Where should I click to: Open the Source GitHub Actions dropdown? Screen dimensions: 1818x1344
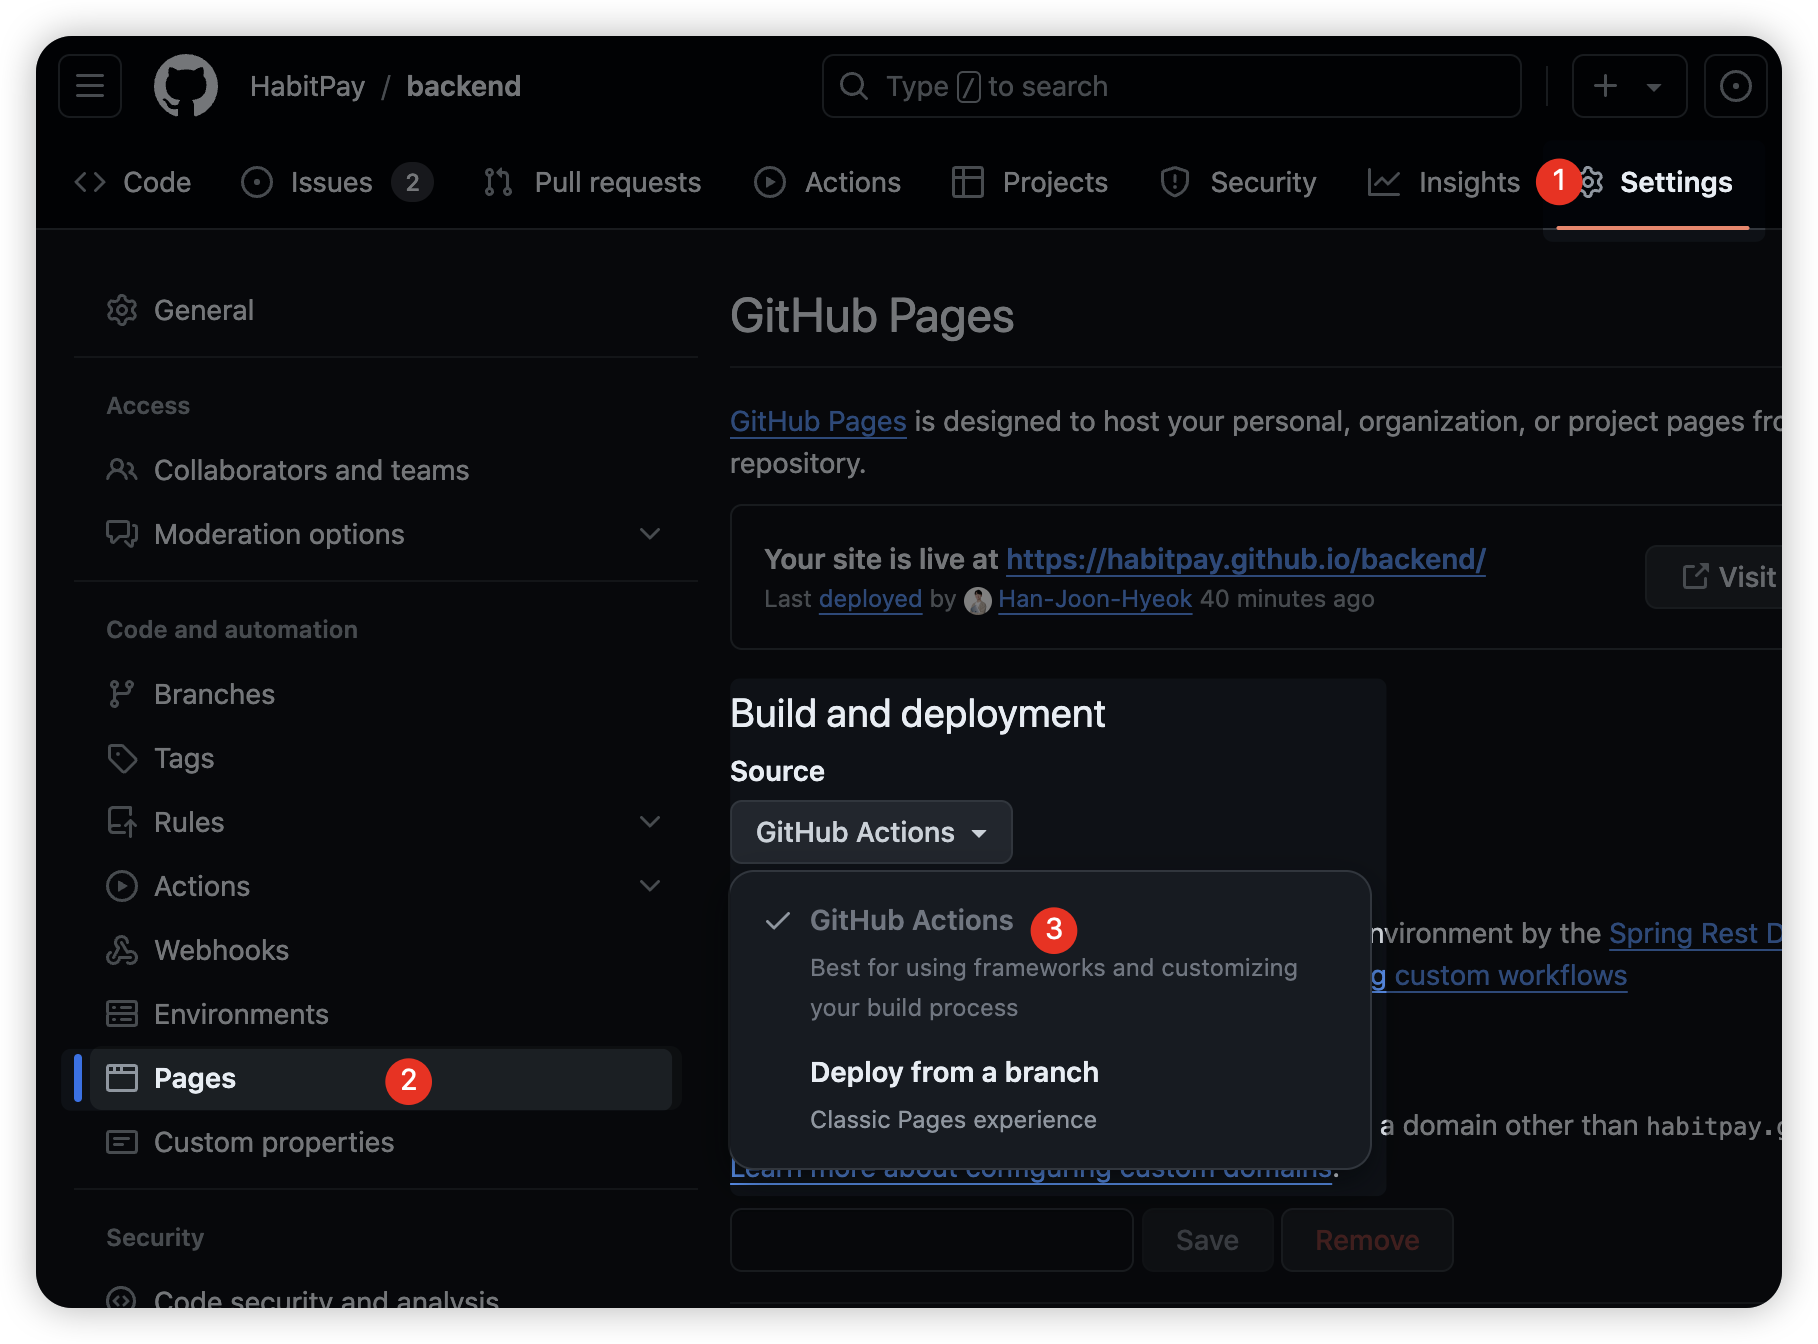(870, 832)
